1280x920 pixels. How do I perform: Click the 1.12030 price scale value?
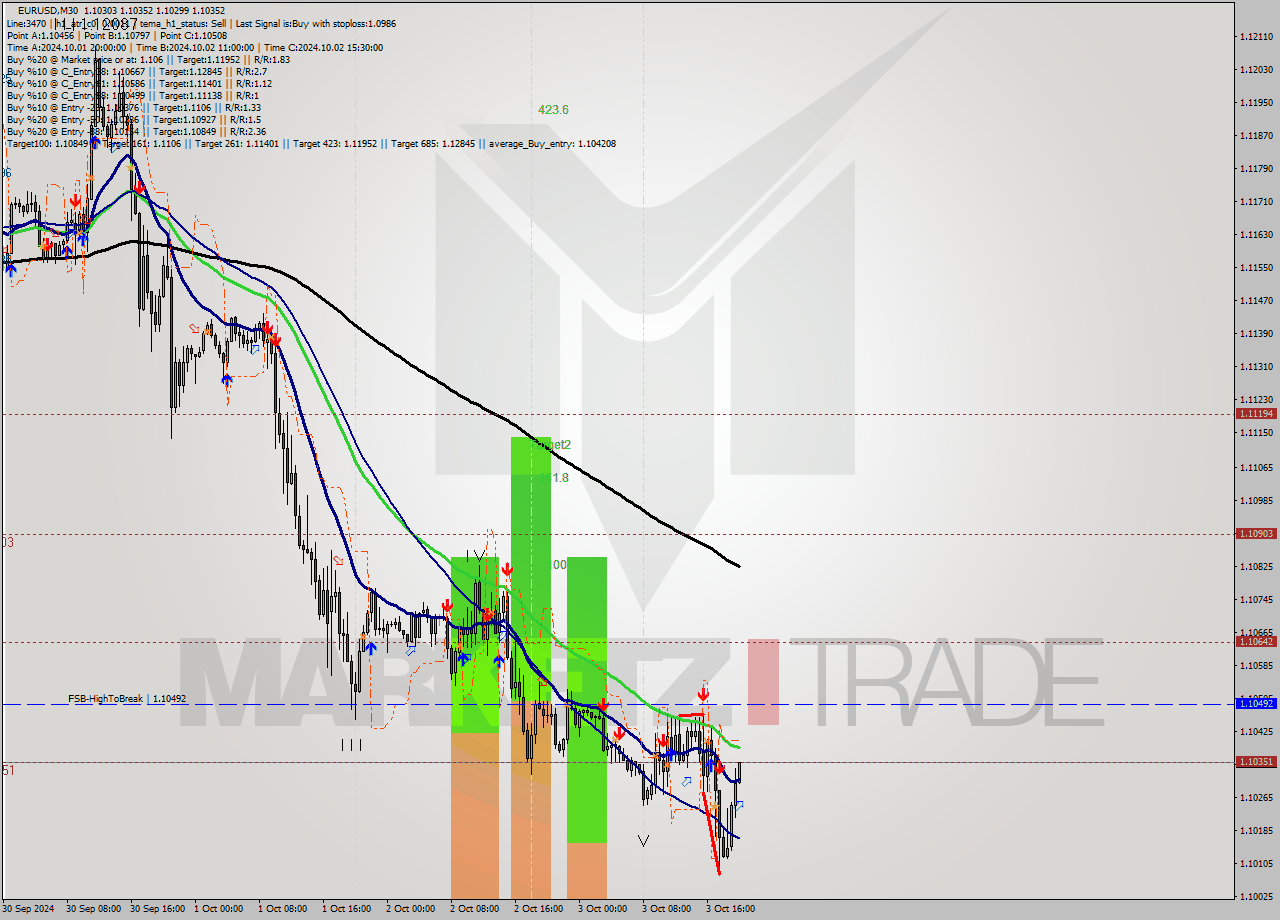pos(1256,69)
